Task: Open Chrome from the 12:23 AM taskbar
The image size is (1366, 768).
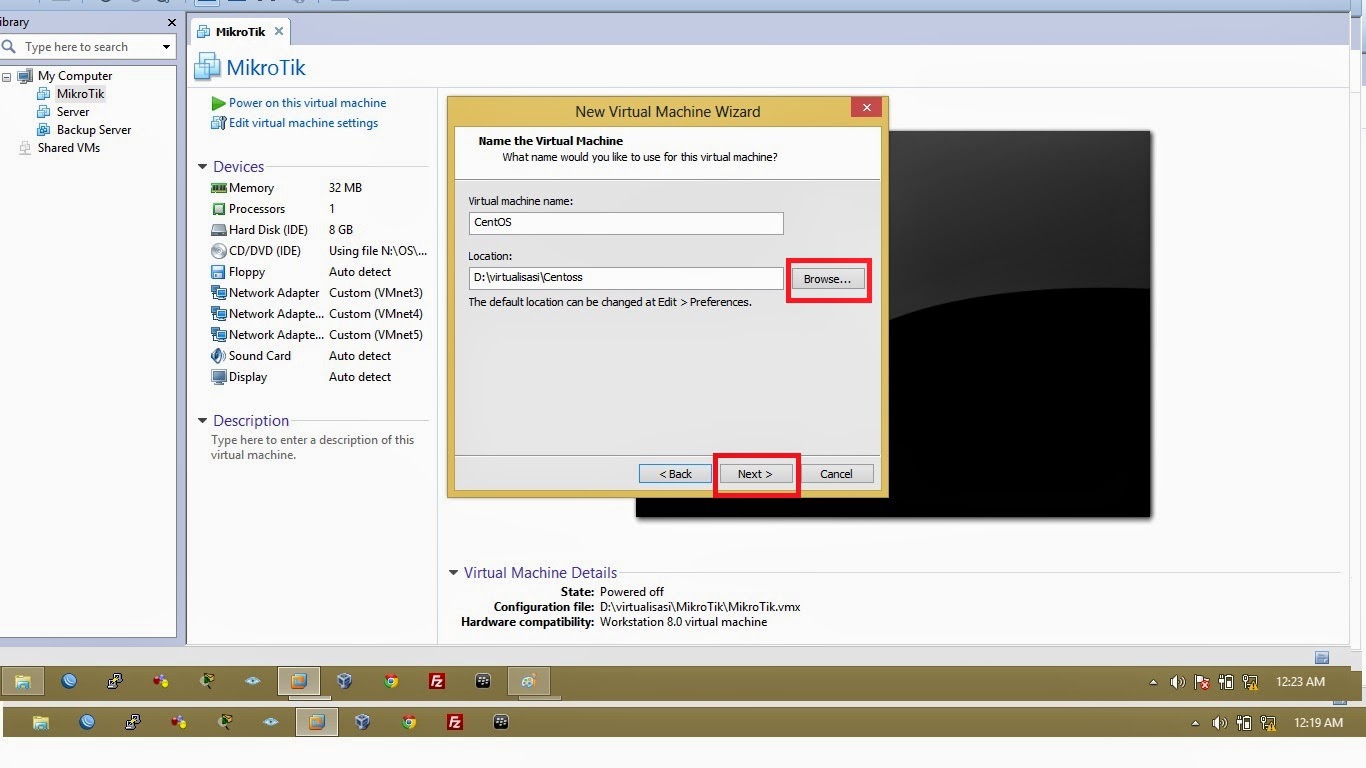Action: coord(391,682)
